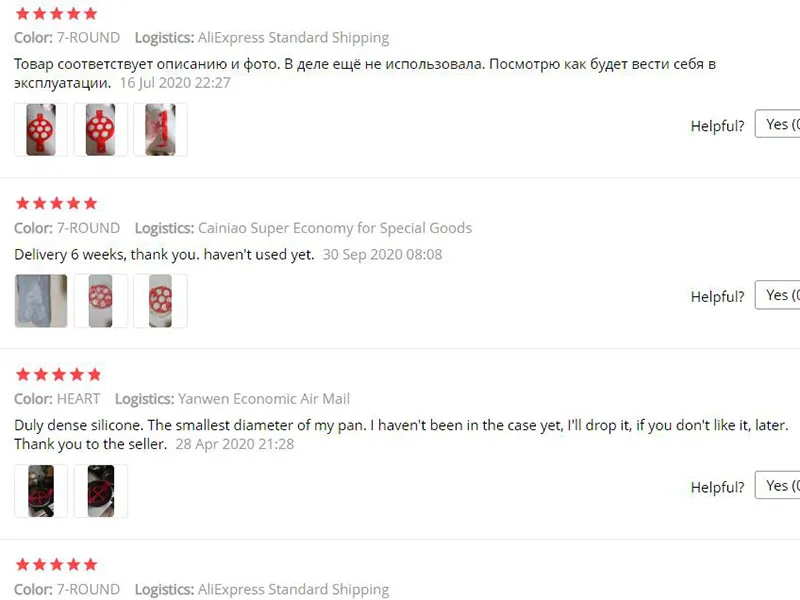Mark 30 Sep 2020 review as helpful Yes
Image resolution: width=800 pixels, height=600 pixels.
coord(778,295)
